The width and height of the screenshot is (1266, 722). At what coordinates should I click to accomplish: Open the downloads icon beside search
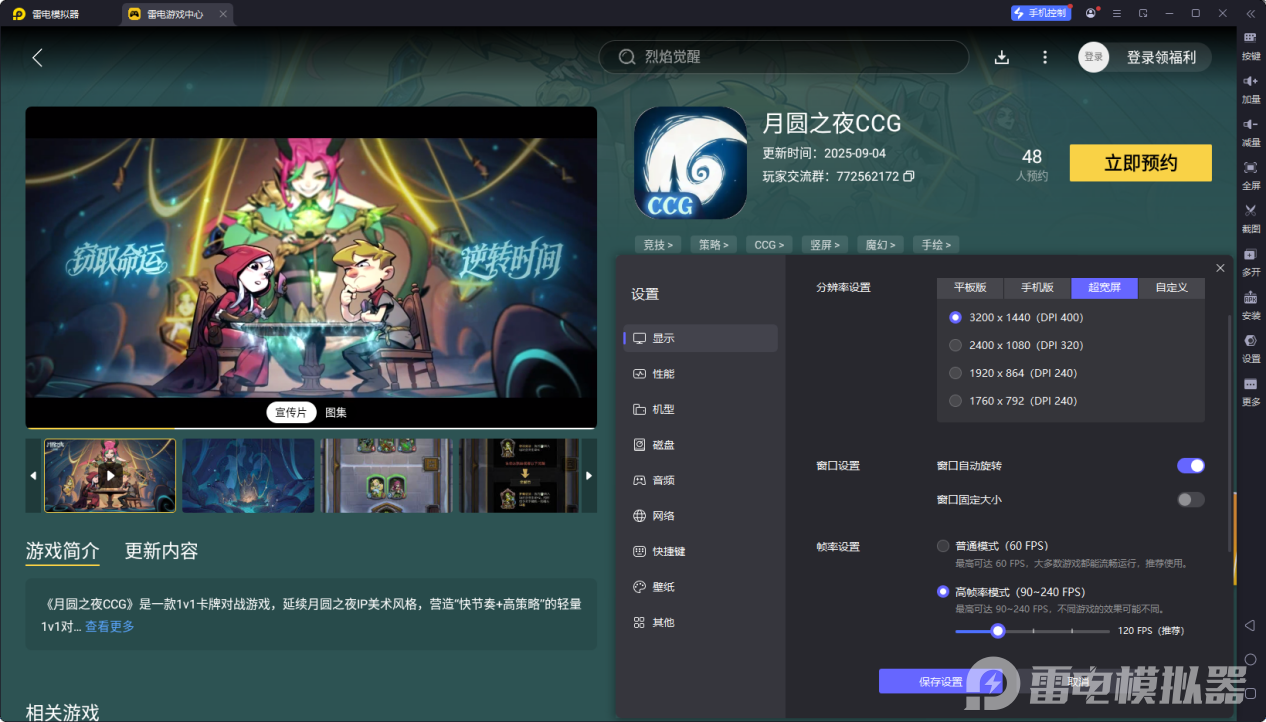pyautogui.click(x=1002, y=57)
